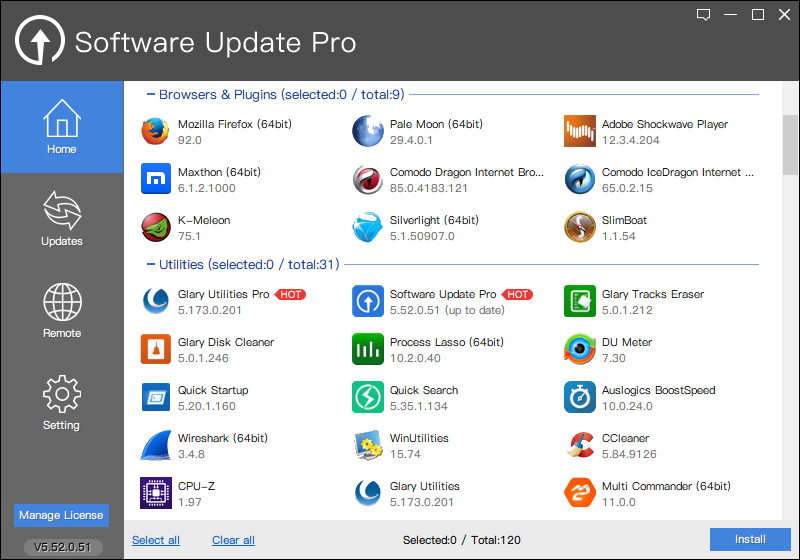Select the Maxthon browser icon

click(x=156, y=179)
